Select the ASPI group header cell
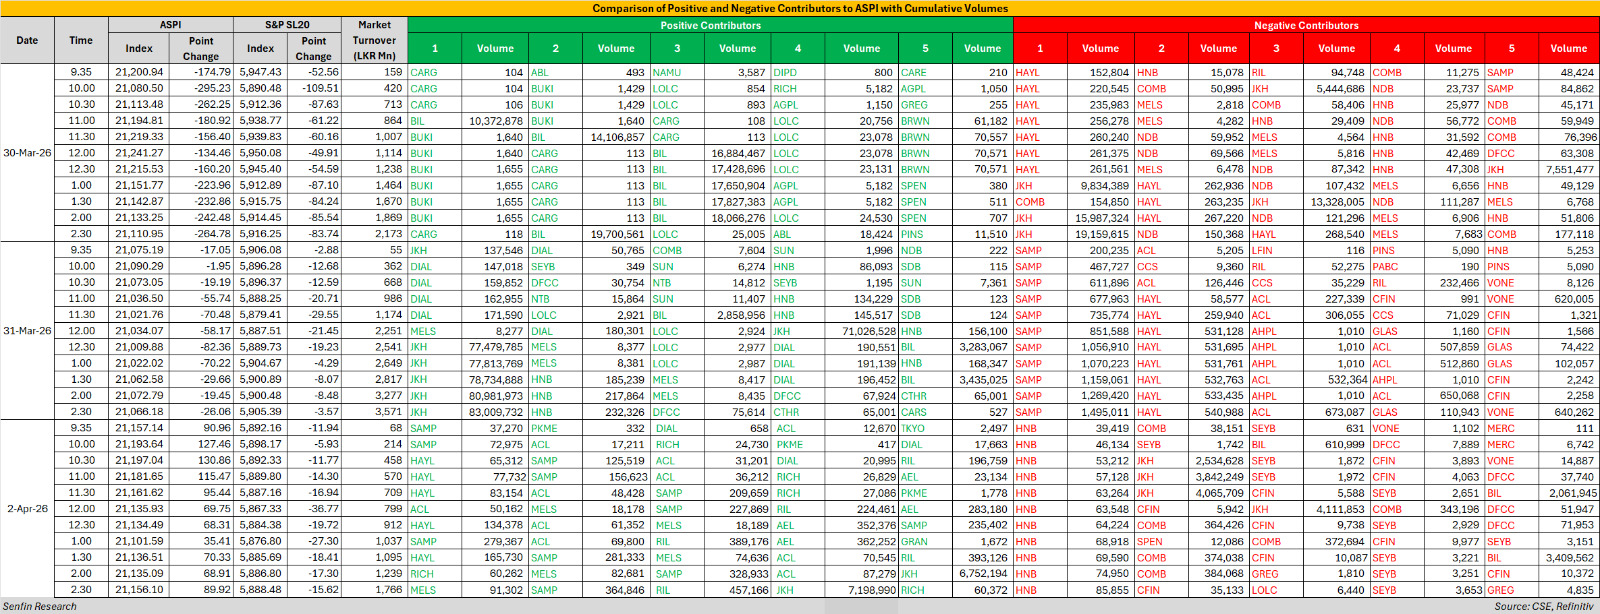The image size is (1600, 614). click(x=171, y=25)
